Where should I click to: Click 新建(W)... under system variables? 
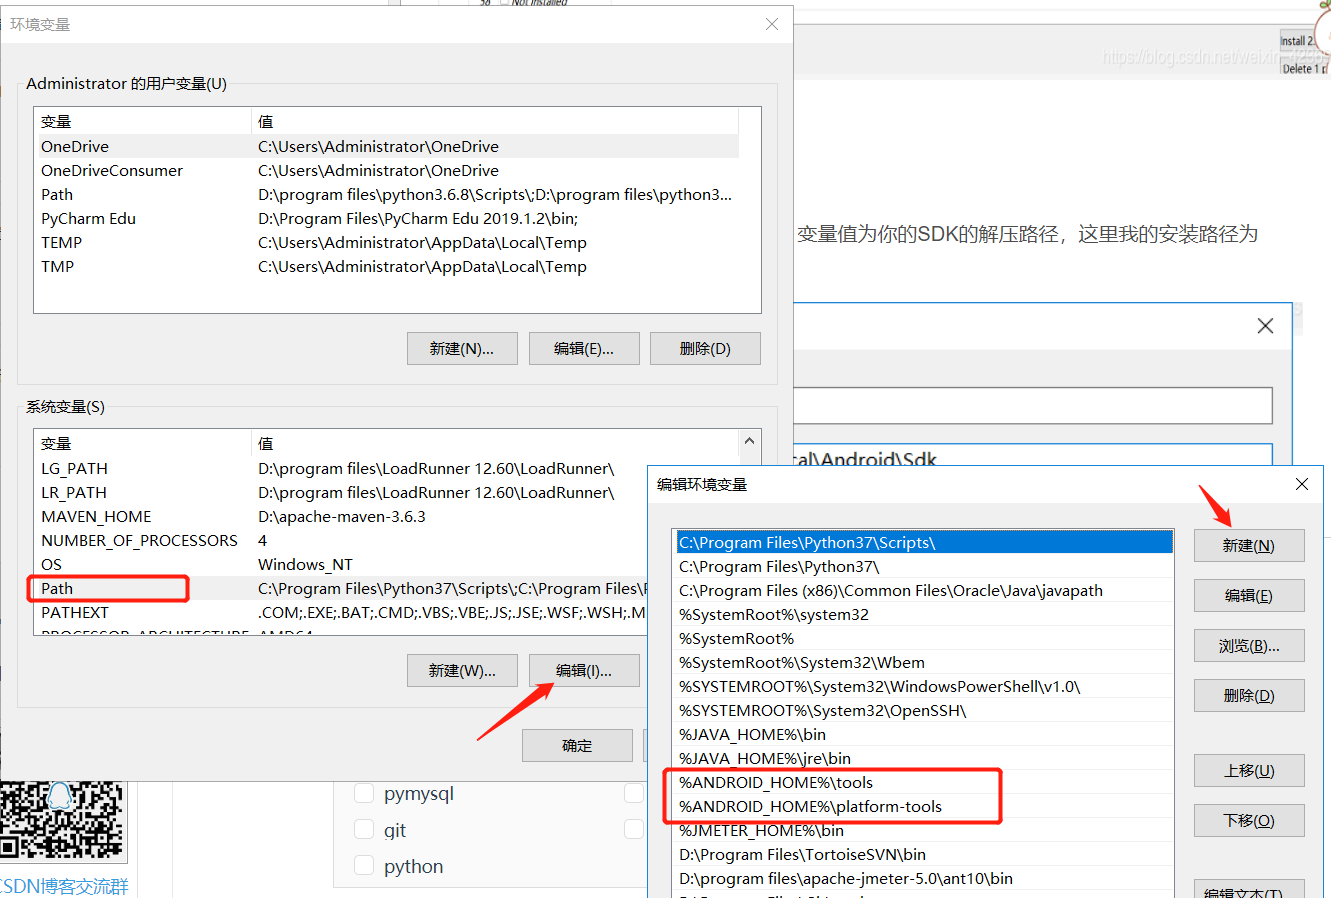(x=462, y=671)
